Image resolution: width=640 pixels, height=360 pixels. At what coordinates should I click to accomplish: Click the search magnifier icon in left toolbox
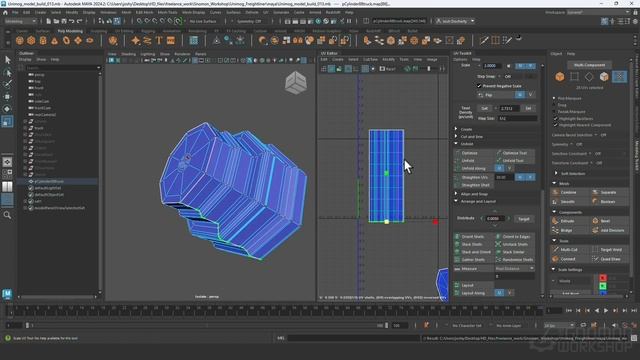(7, 215)
